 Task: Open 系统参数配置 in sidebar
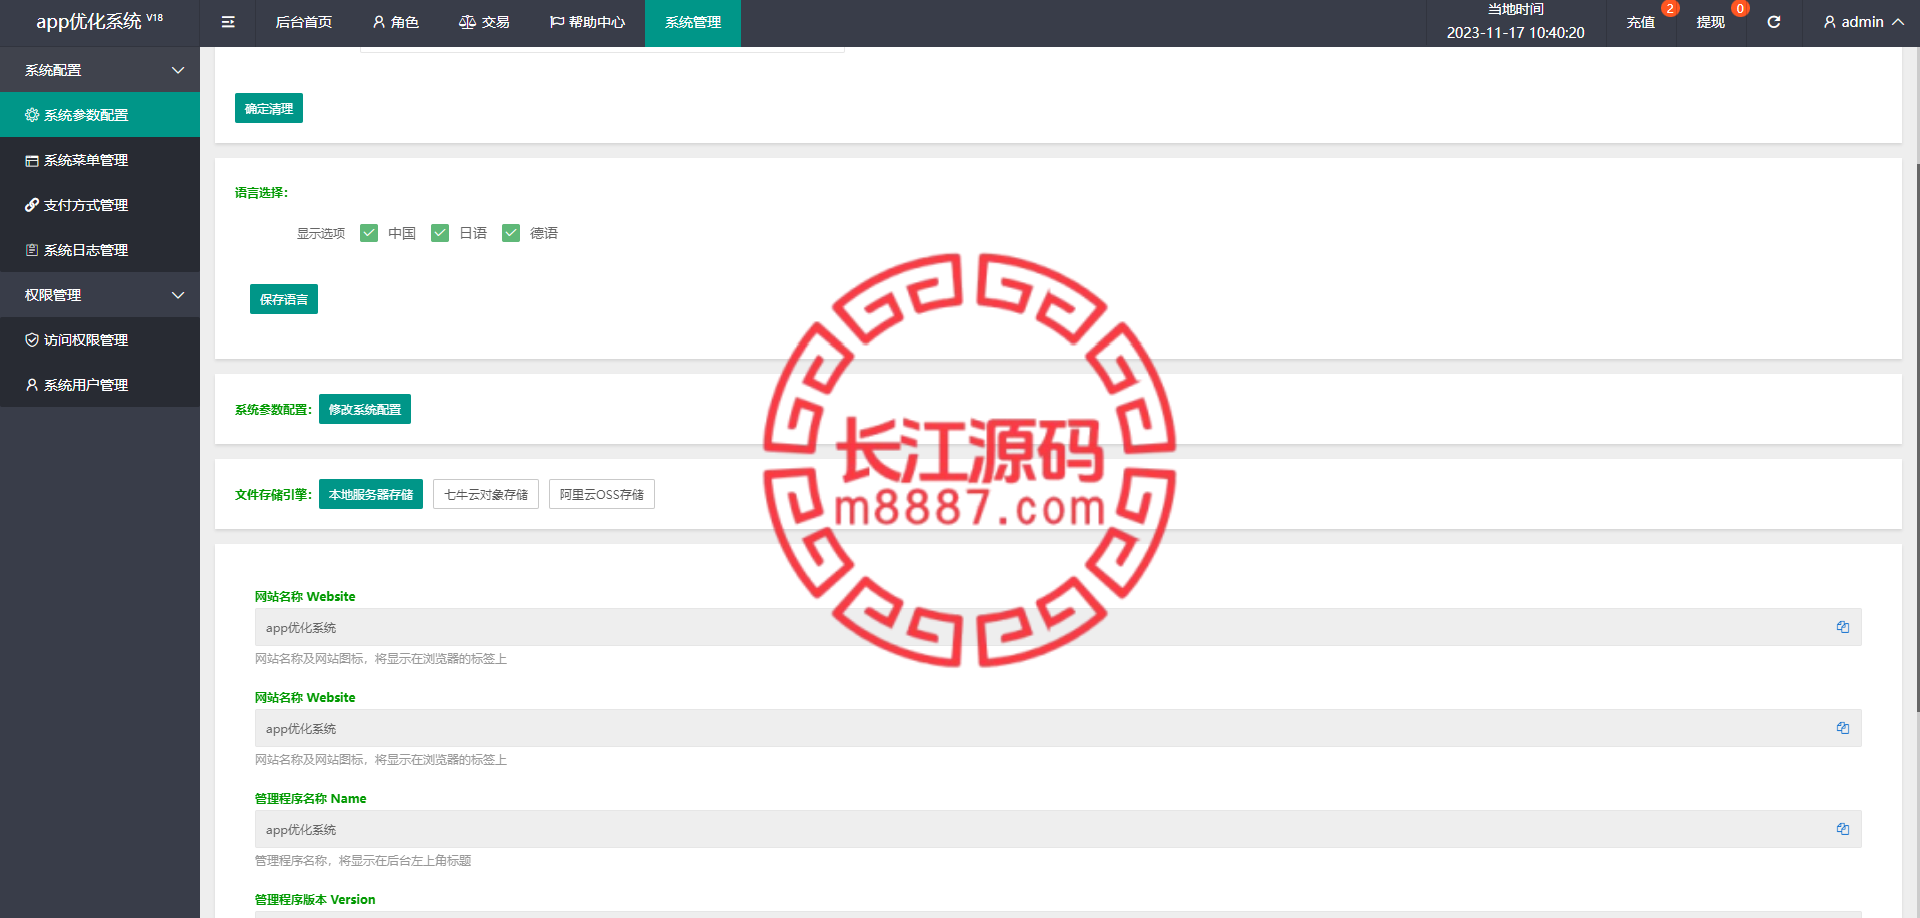pyautogui.click(x=100, y=115)
